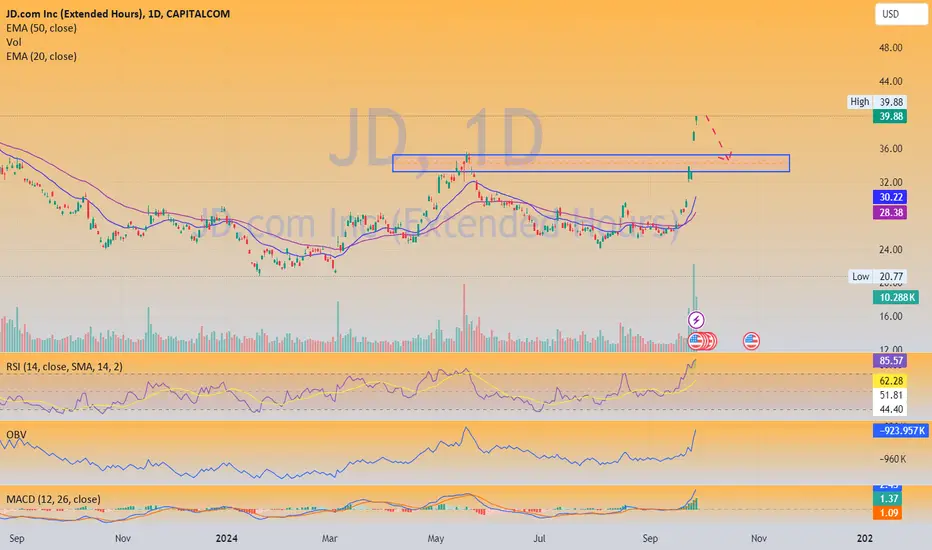Select the MACD (12, 26, close) legend

[53, 499]
